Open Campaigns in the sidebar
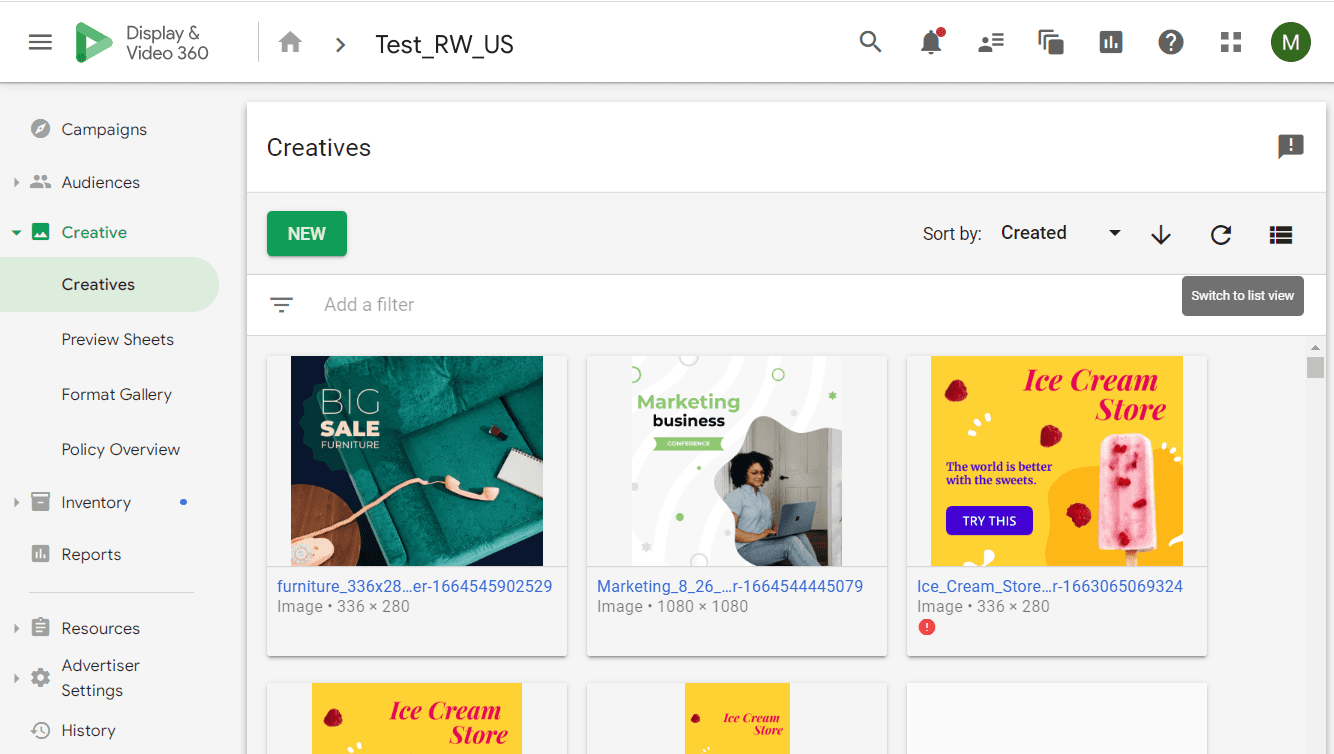The width and height of the screenshot is (1334, 754). pos(104,129)
